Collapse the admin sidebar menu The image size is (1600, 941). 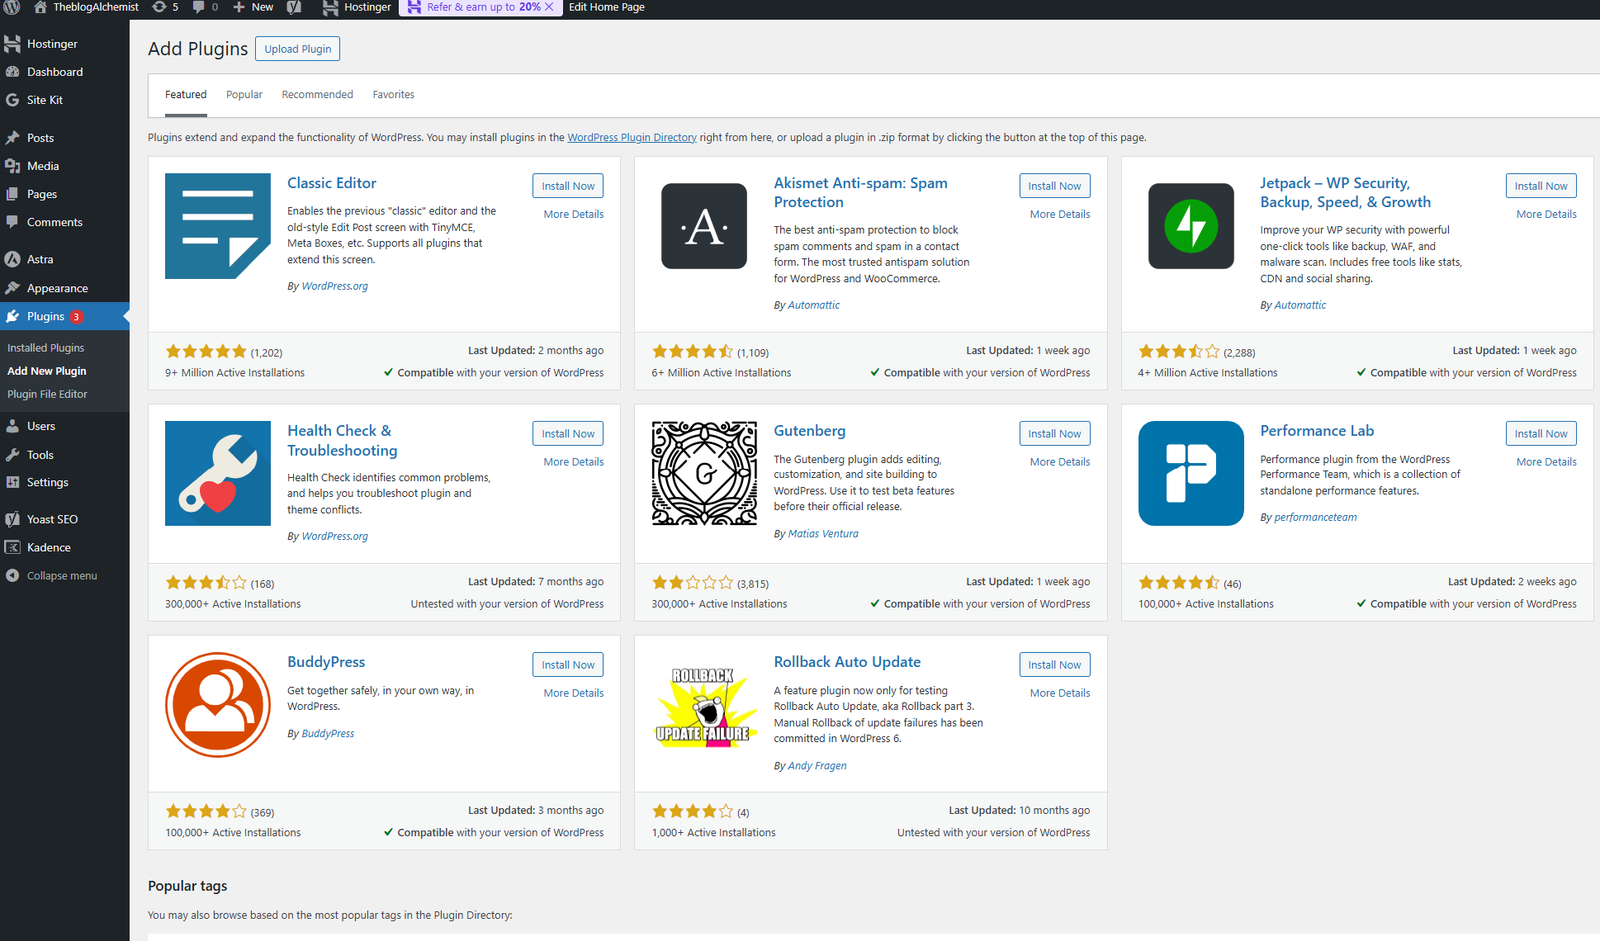pyautogui.click(x=62, y=576)
